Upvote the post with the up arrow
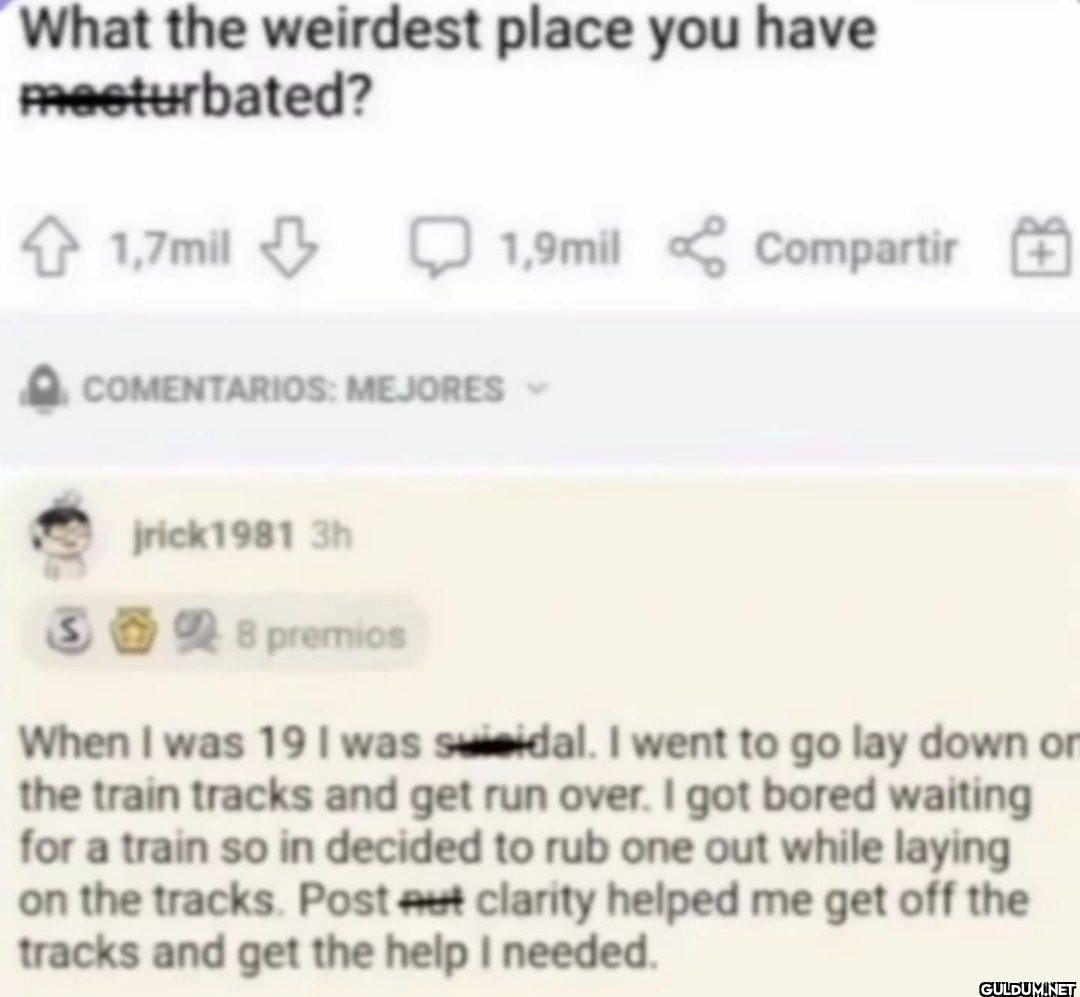 coord(60,246)
